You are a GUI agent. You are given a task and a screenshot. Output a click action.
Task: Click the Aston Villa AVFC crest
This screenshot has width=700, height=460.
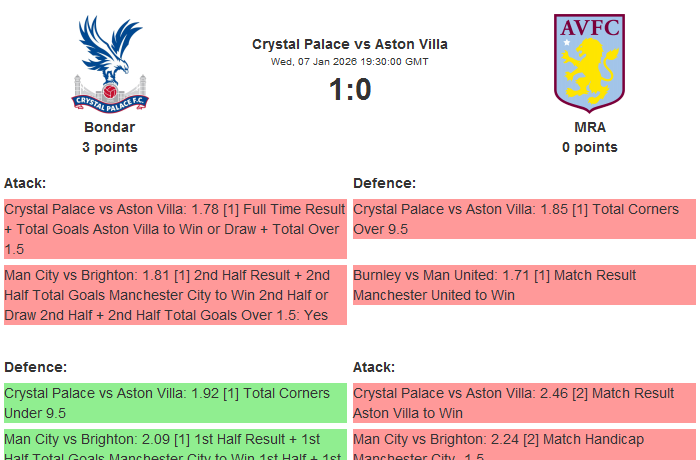589,61
